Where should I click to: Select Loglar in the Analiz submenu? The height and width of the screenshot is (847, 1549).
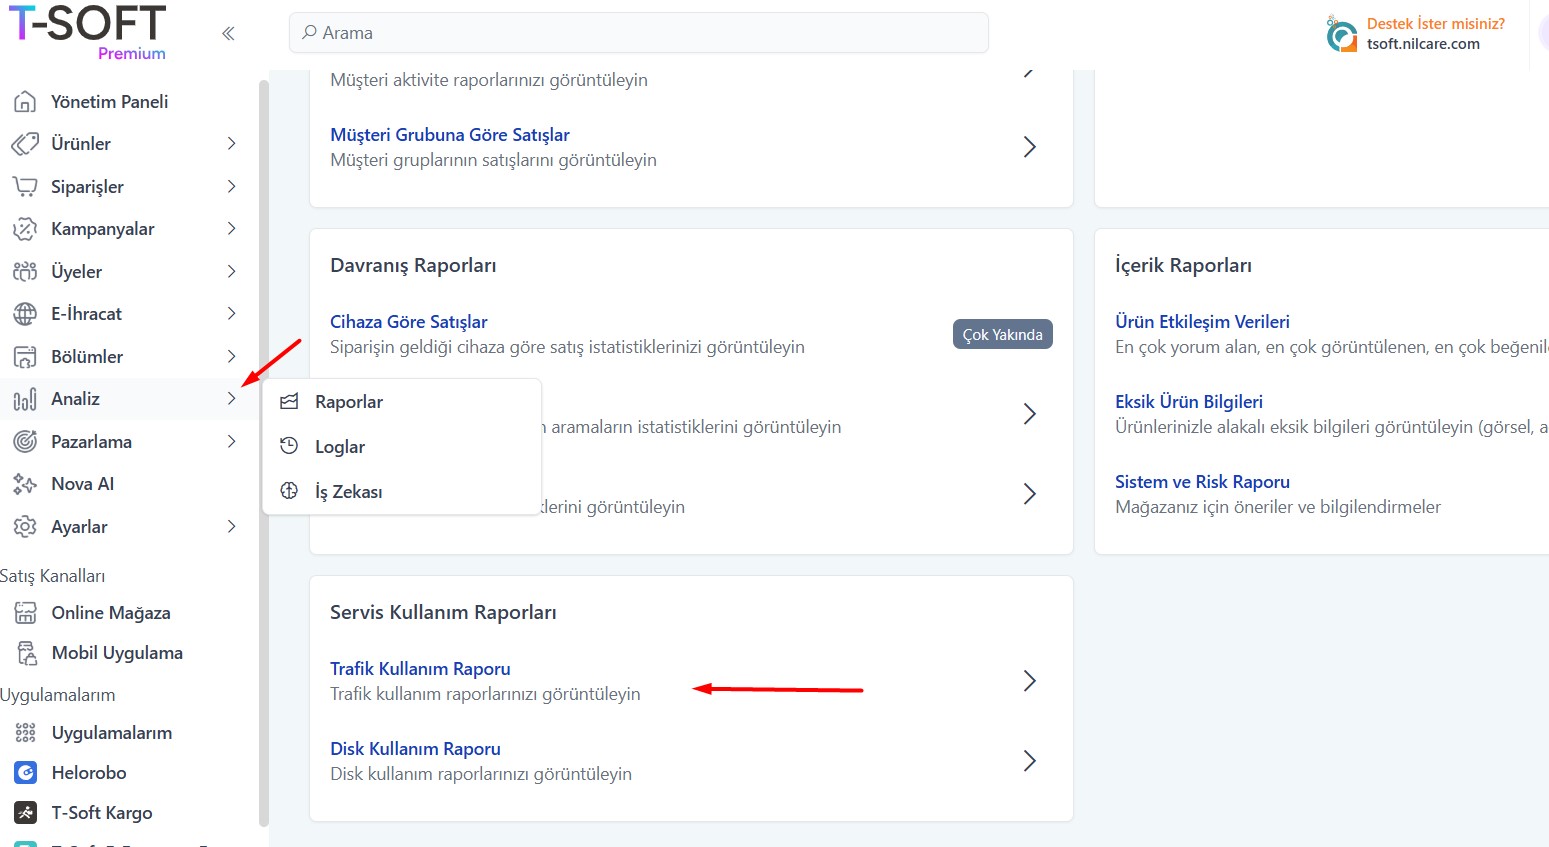(339, 446)
